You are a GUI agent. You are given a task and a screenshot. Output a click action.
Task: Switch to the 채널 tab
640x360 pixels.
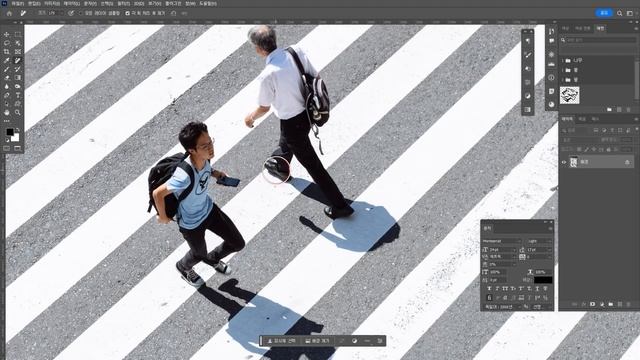click(582, 119)
